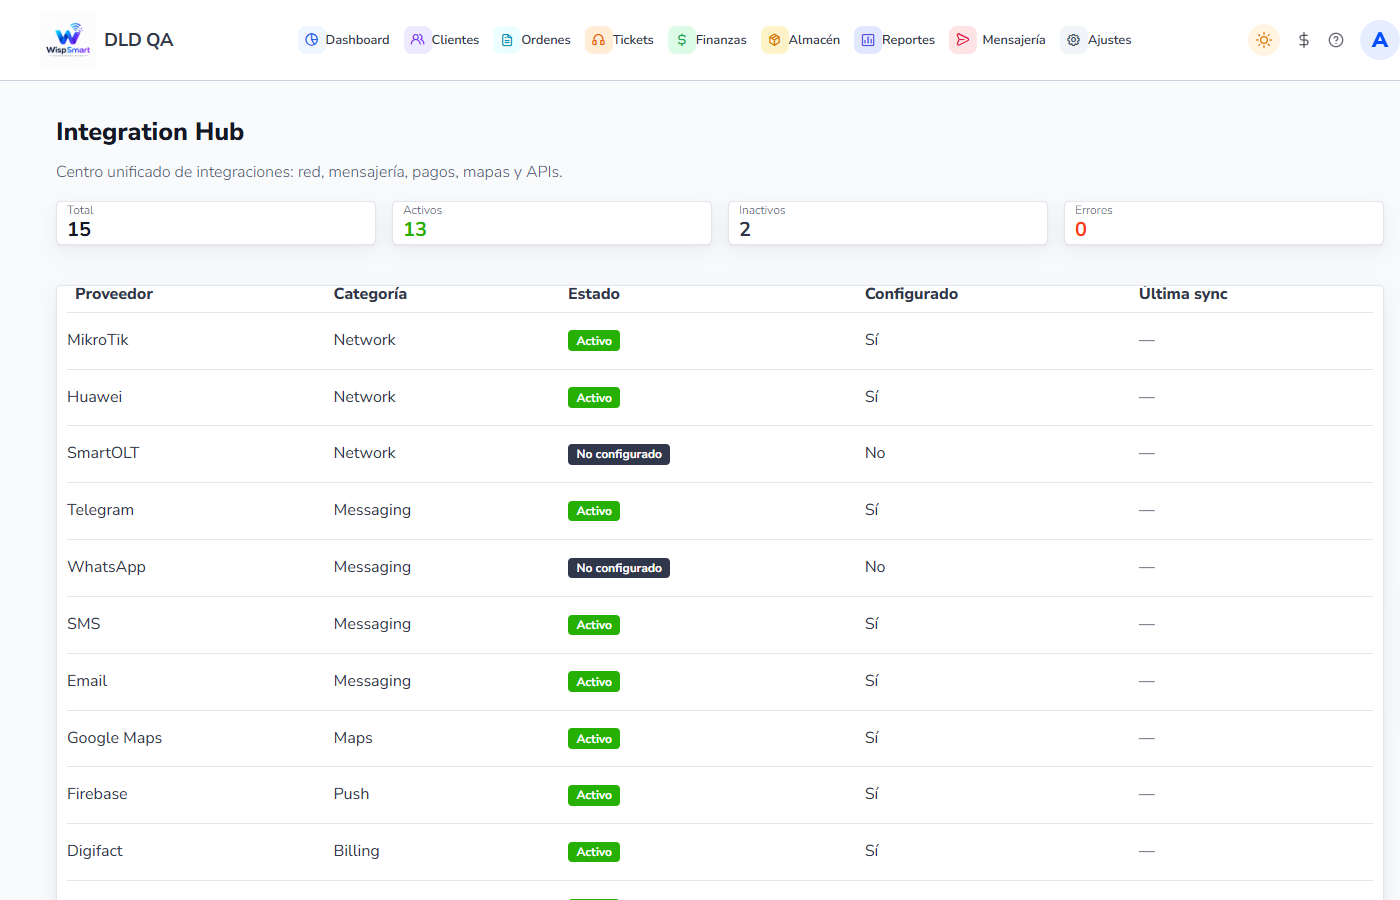Click the Última sync column header
Screen dimensions: 1400x900
[1183, 294]
